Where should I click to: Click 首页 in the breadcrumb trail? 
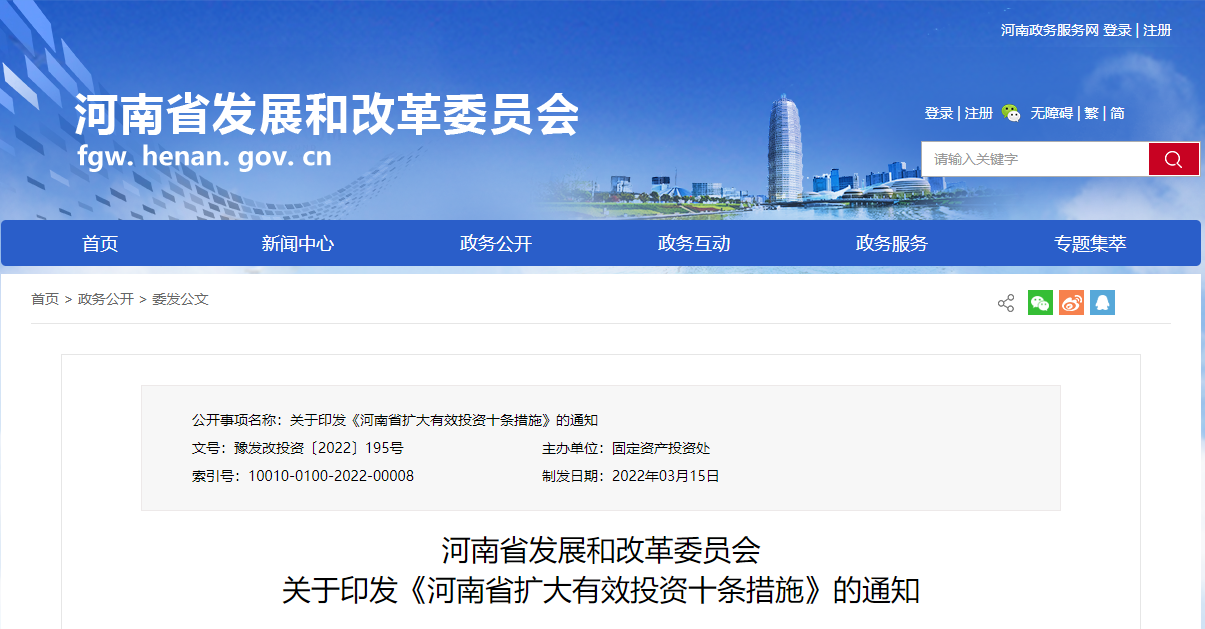(45, 299)
